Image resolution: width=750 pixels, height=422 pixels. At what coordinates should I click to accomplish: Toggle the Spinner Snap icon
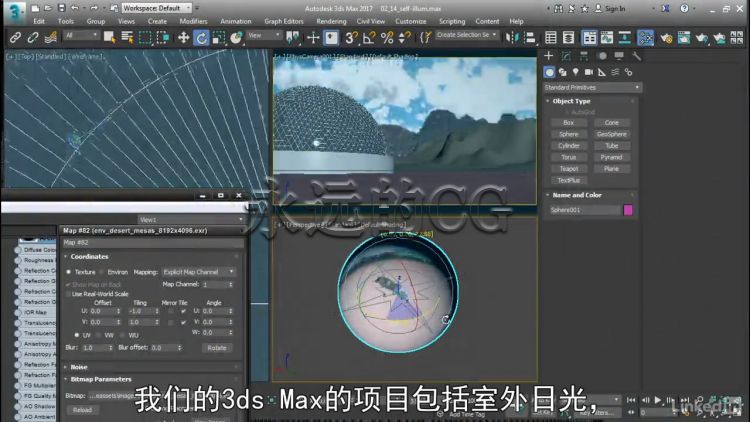coord(405,37)
